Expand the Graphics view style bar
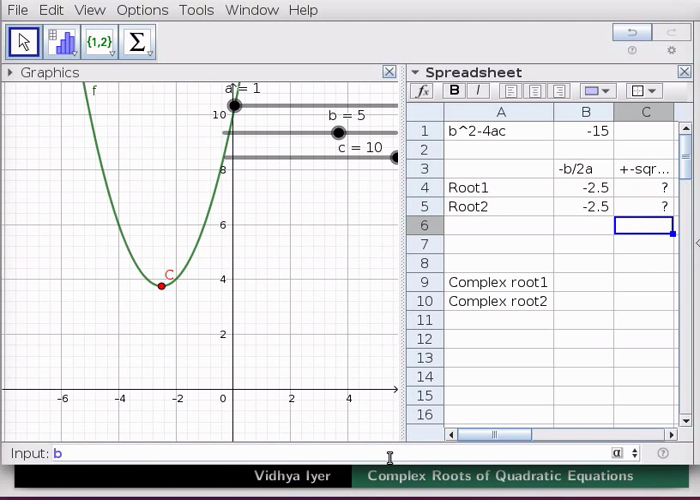 [10, 72]
